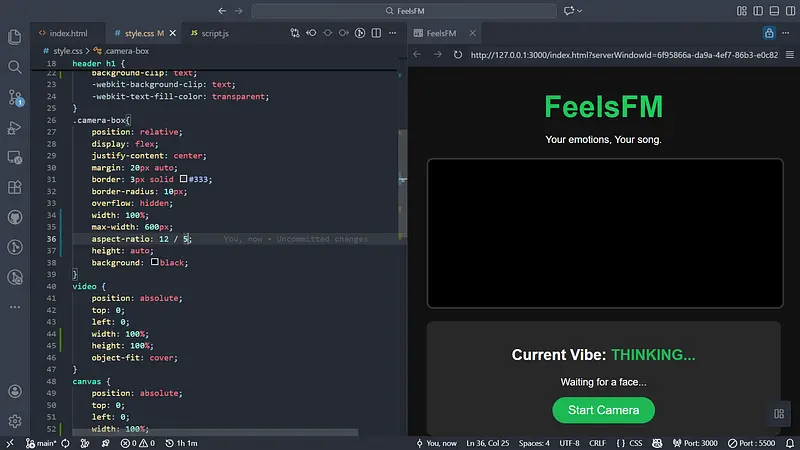Image resolution: width=800 pixels, height=450 pixels.
Task: Open the Manage gear at sidebar bottom
Action: (15, 421)
